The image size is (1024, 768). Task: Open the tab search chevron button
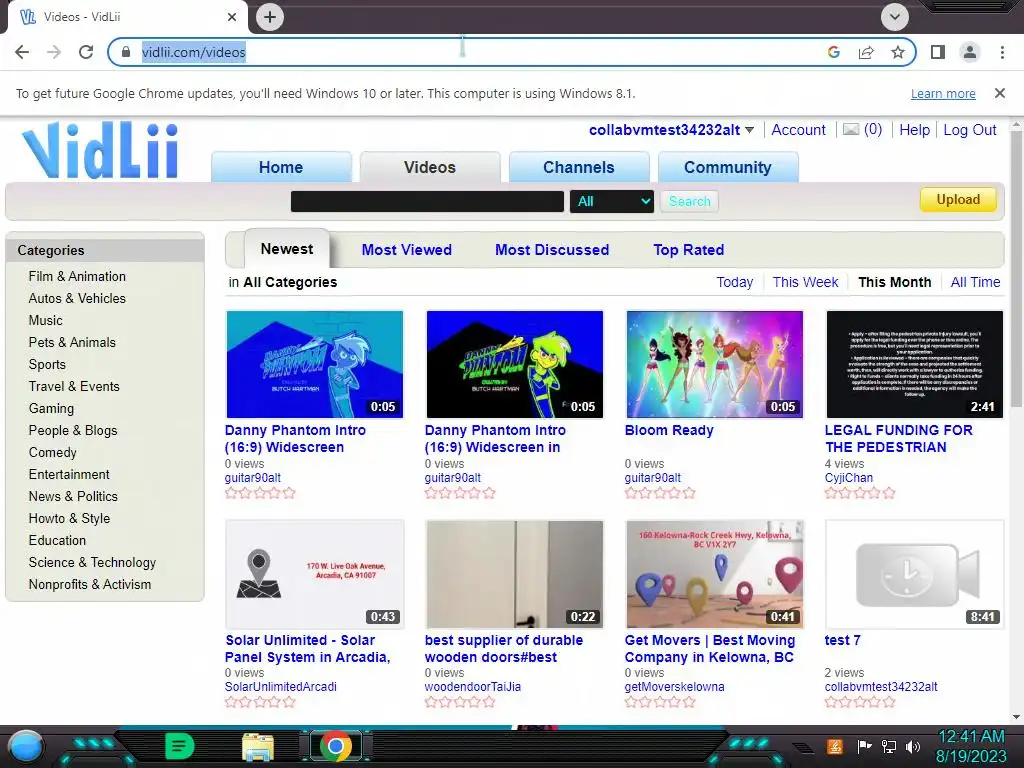coord(895,17)
